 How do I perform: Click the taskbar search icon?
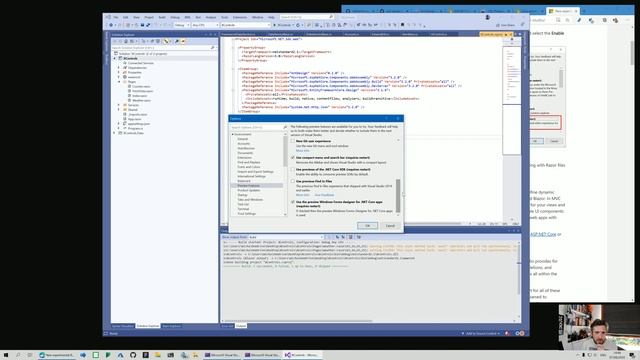tap(18, 355)
